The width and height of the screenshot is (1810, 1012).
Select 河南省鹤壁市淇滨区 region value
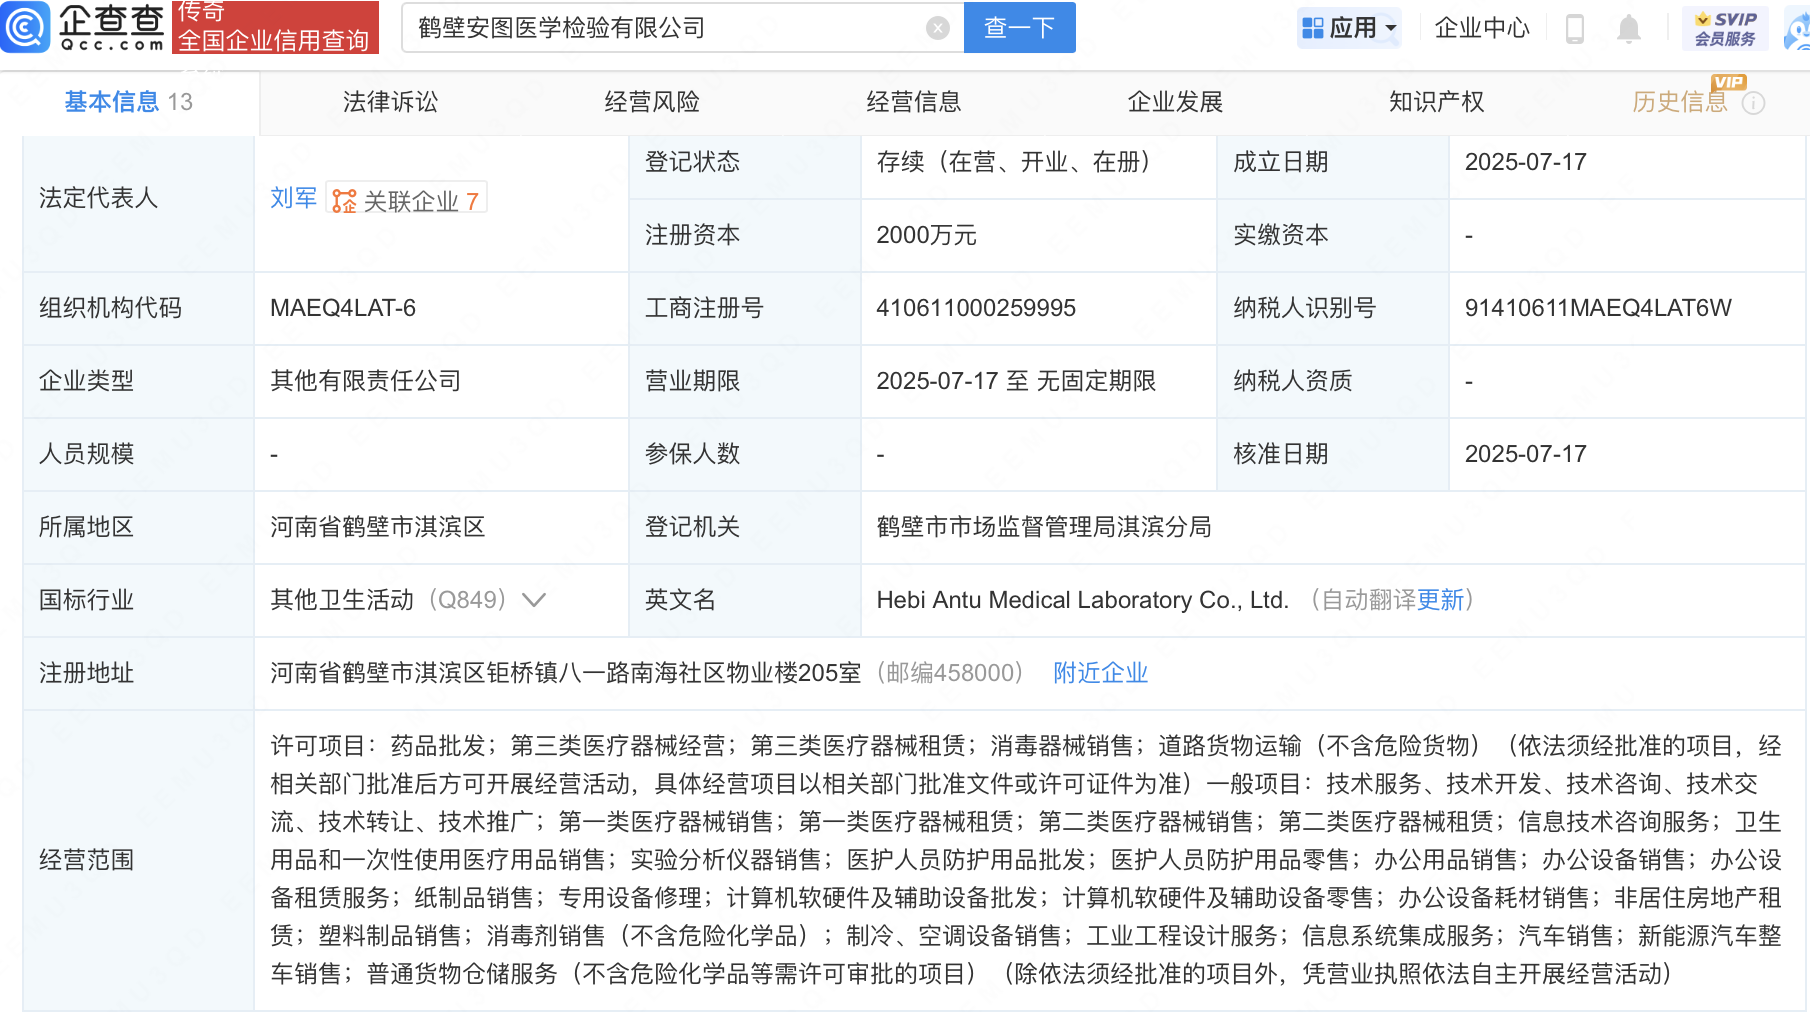point(378,527)
